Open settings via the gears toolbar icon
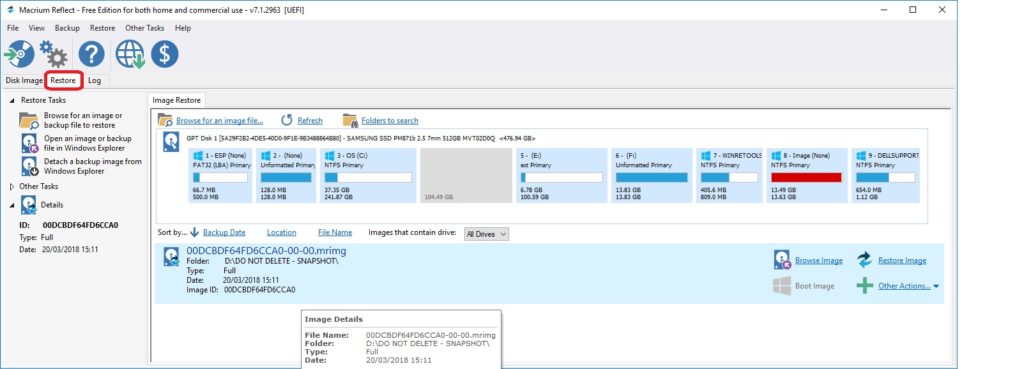This screenshot has width=1024, height=369. tap(54, 54)
